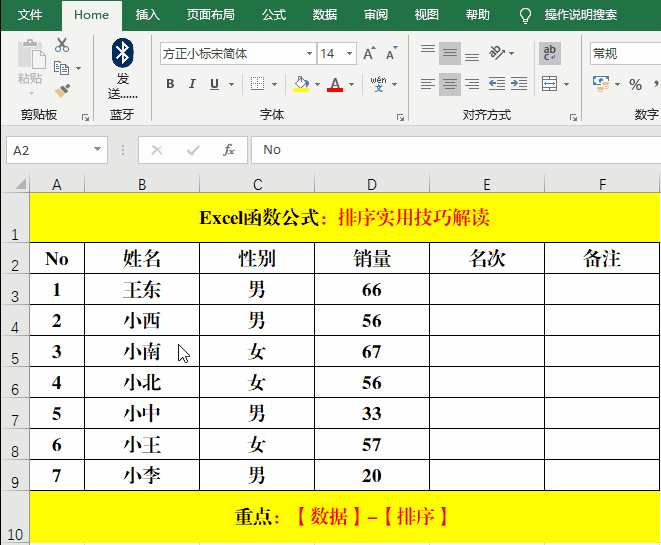Toggle bold formatting
Viewport: 661px width, 545px height.
pos(170,85)
